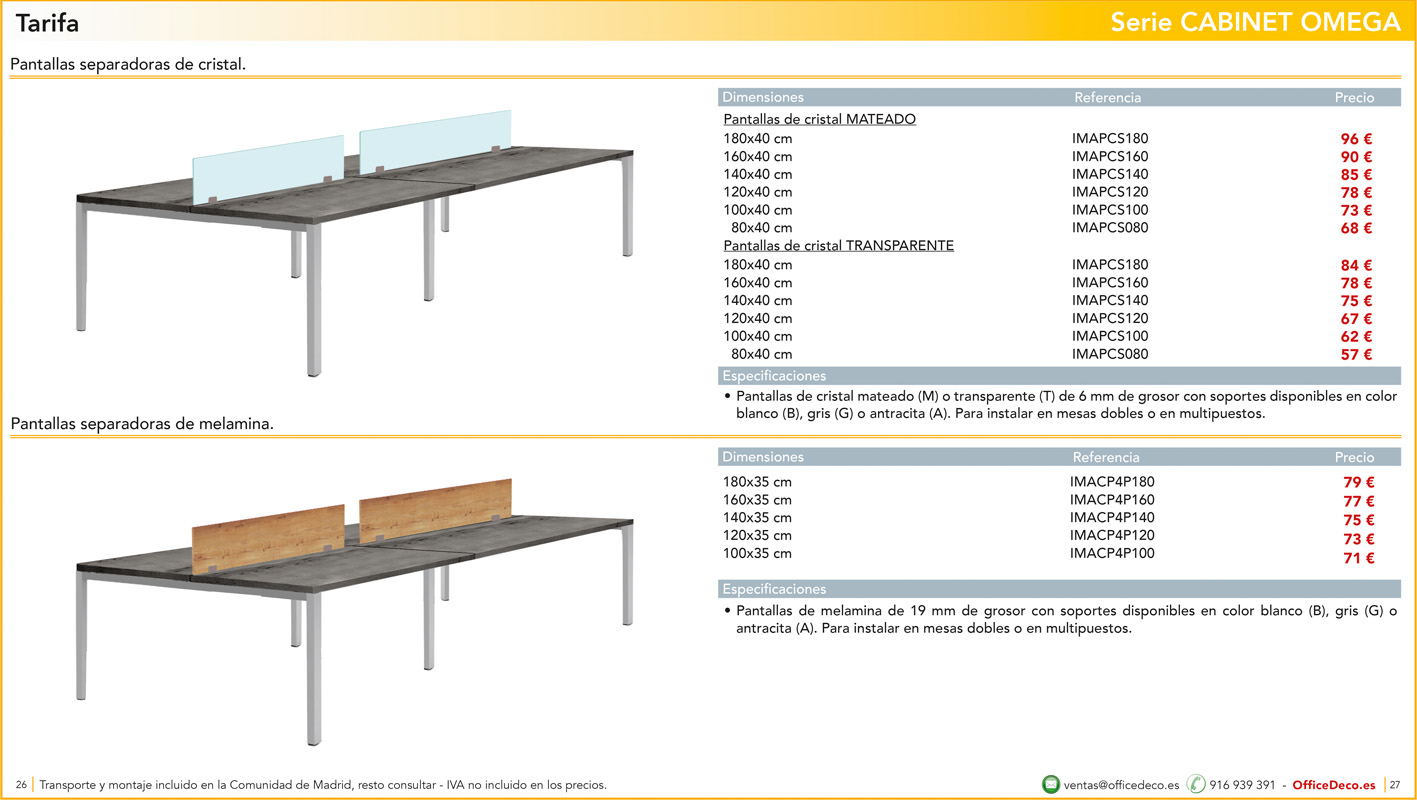This screenshot has height=800, width=1417.
Task: Select subheading "Pantallas de cristal MATEADO"
Action: tap(820, 119)
